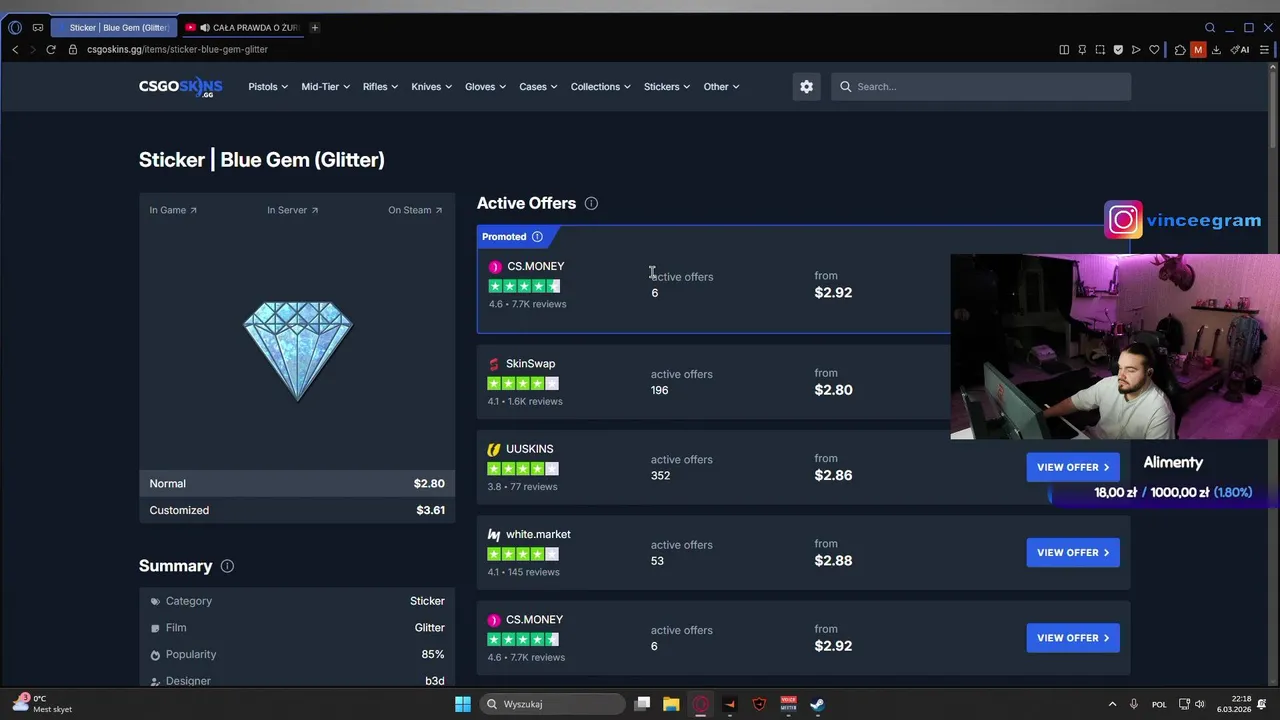
Task: Click the browser heart bookmark icon
Action: (x=1154, y=49)
